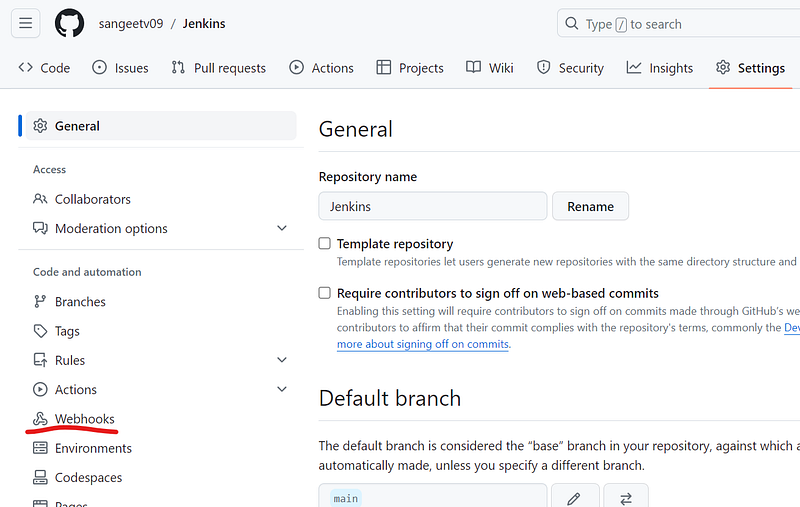800x507 pixels.
Task: Open Tags settings page
Action: pyautogui.click(x=67, y=331)
